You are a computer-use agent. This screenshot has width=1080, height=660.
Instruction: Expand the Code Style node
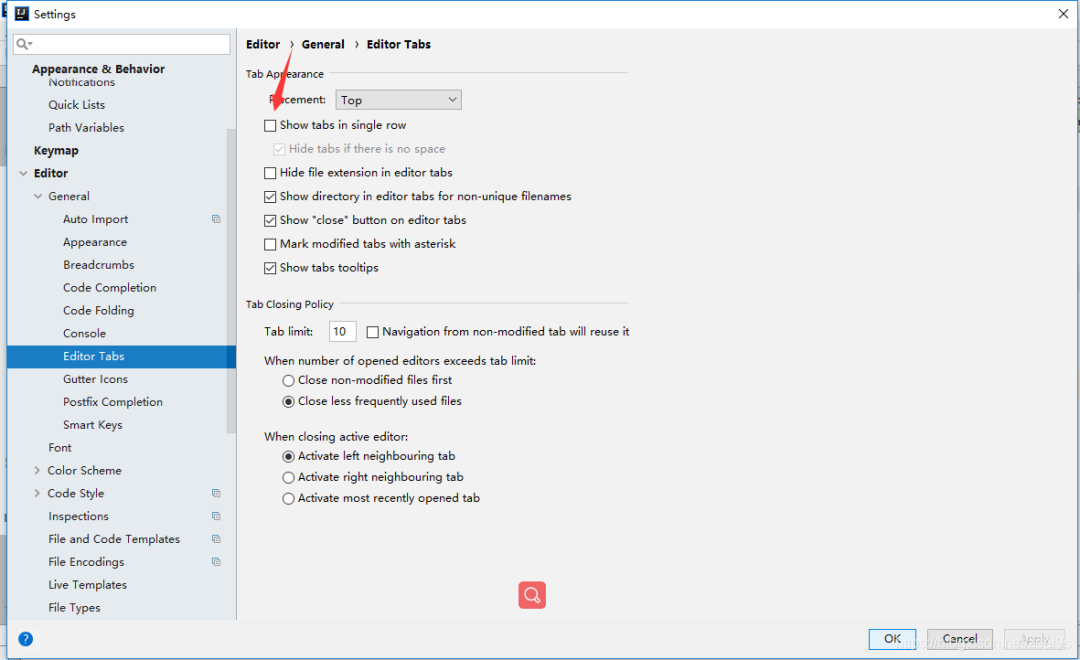pos(37,493)
